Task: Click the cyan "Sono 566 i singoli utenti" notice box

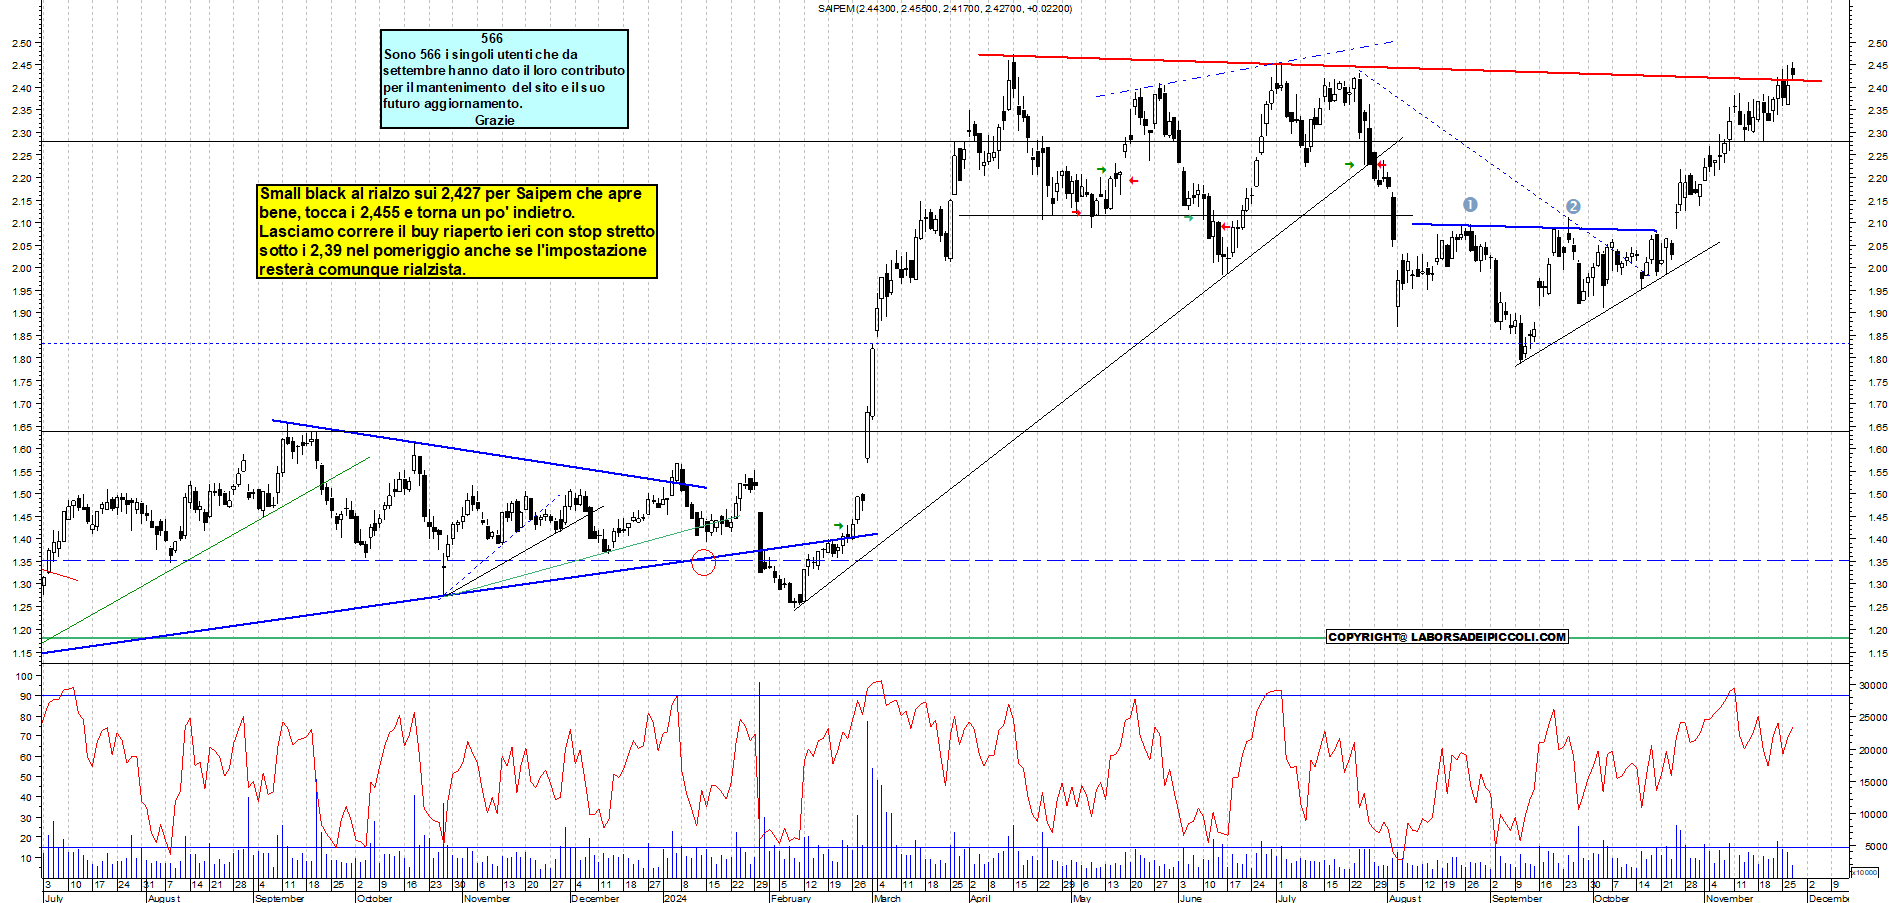Action: pyautogui.click(x=504, y=79)
